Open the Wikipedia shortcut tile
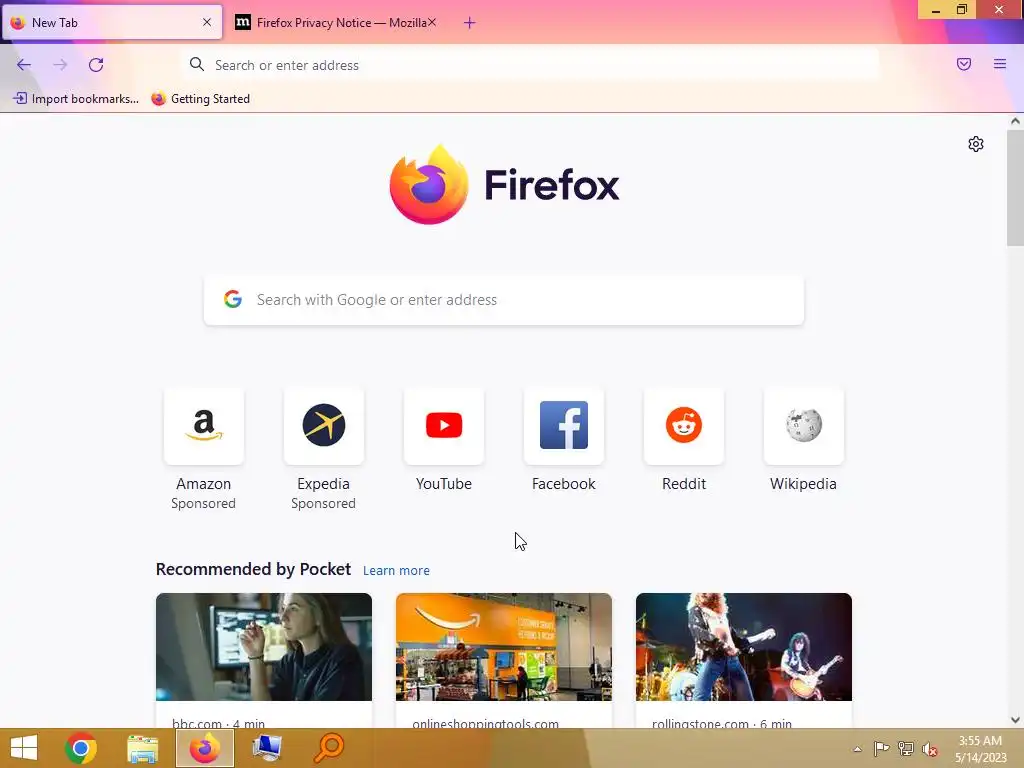The image size is (1024, 768). click(803, 426)
